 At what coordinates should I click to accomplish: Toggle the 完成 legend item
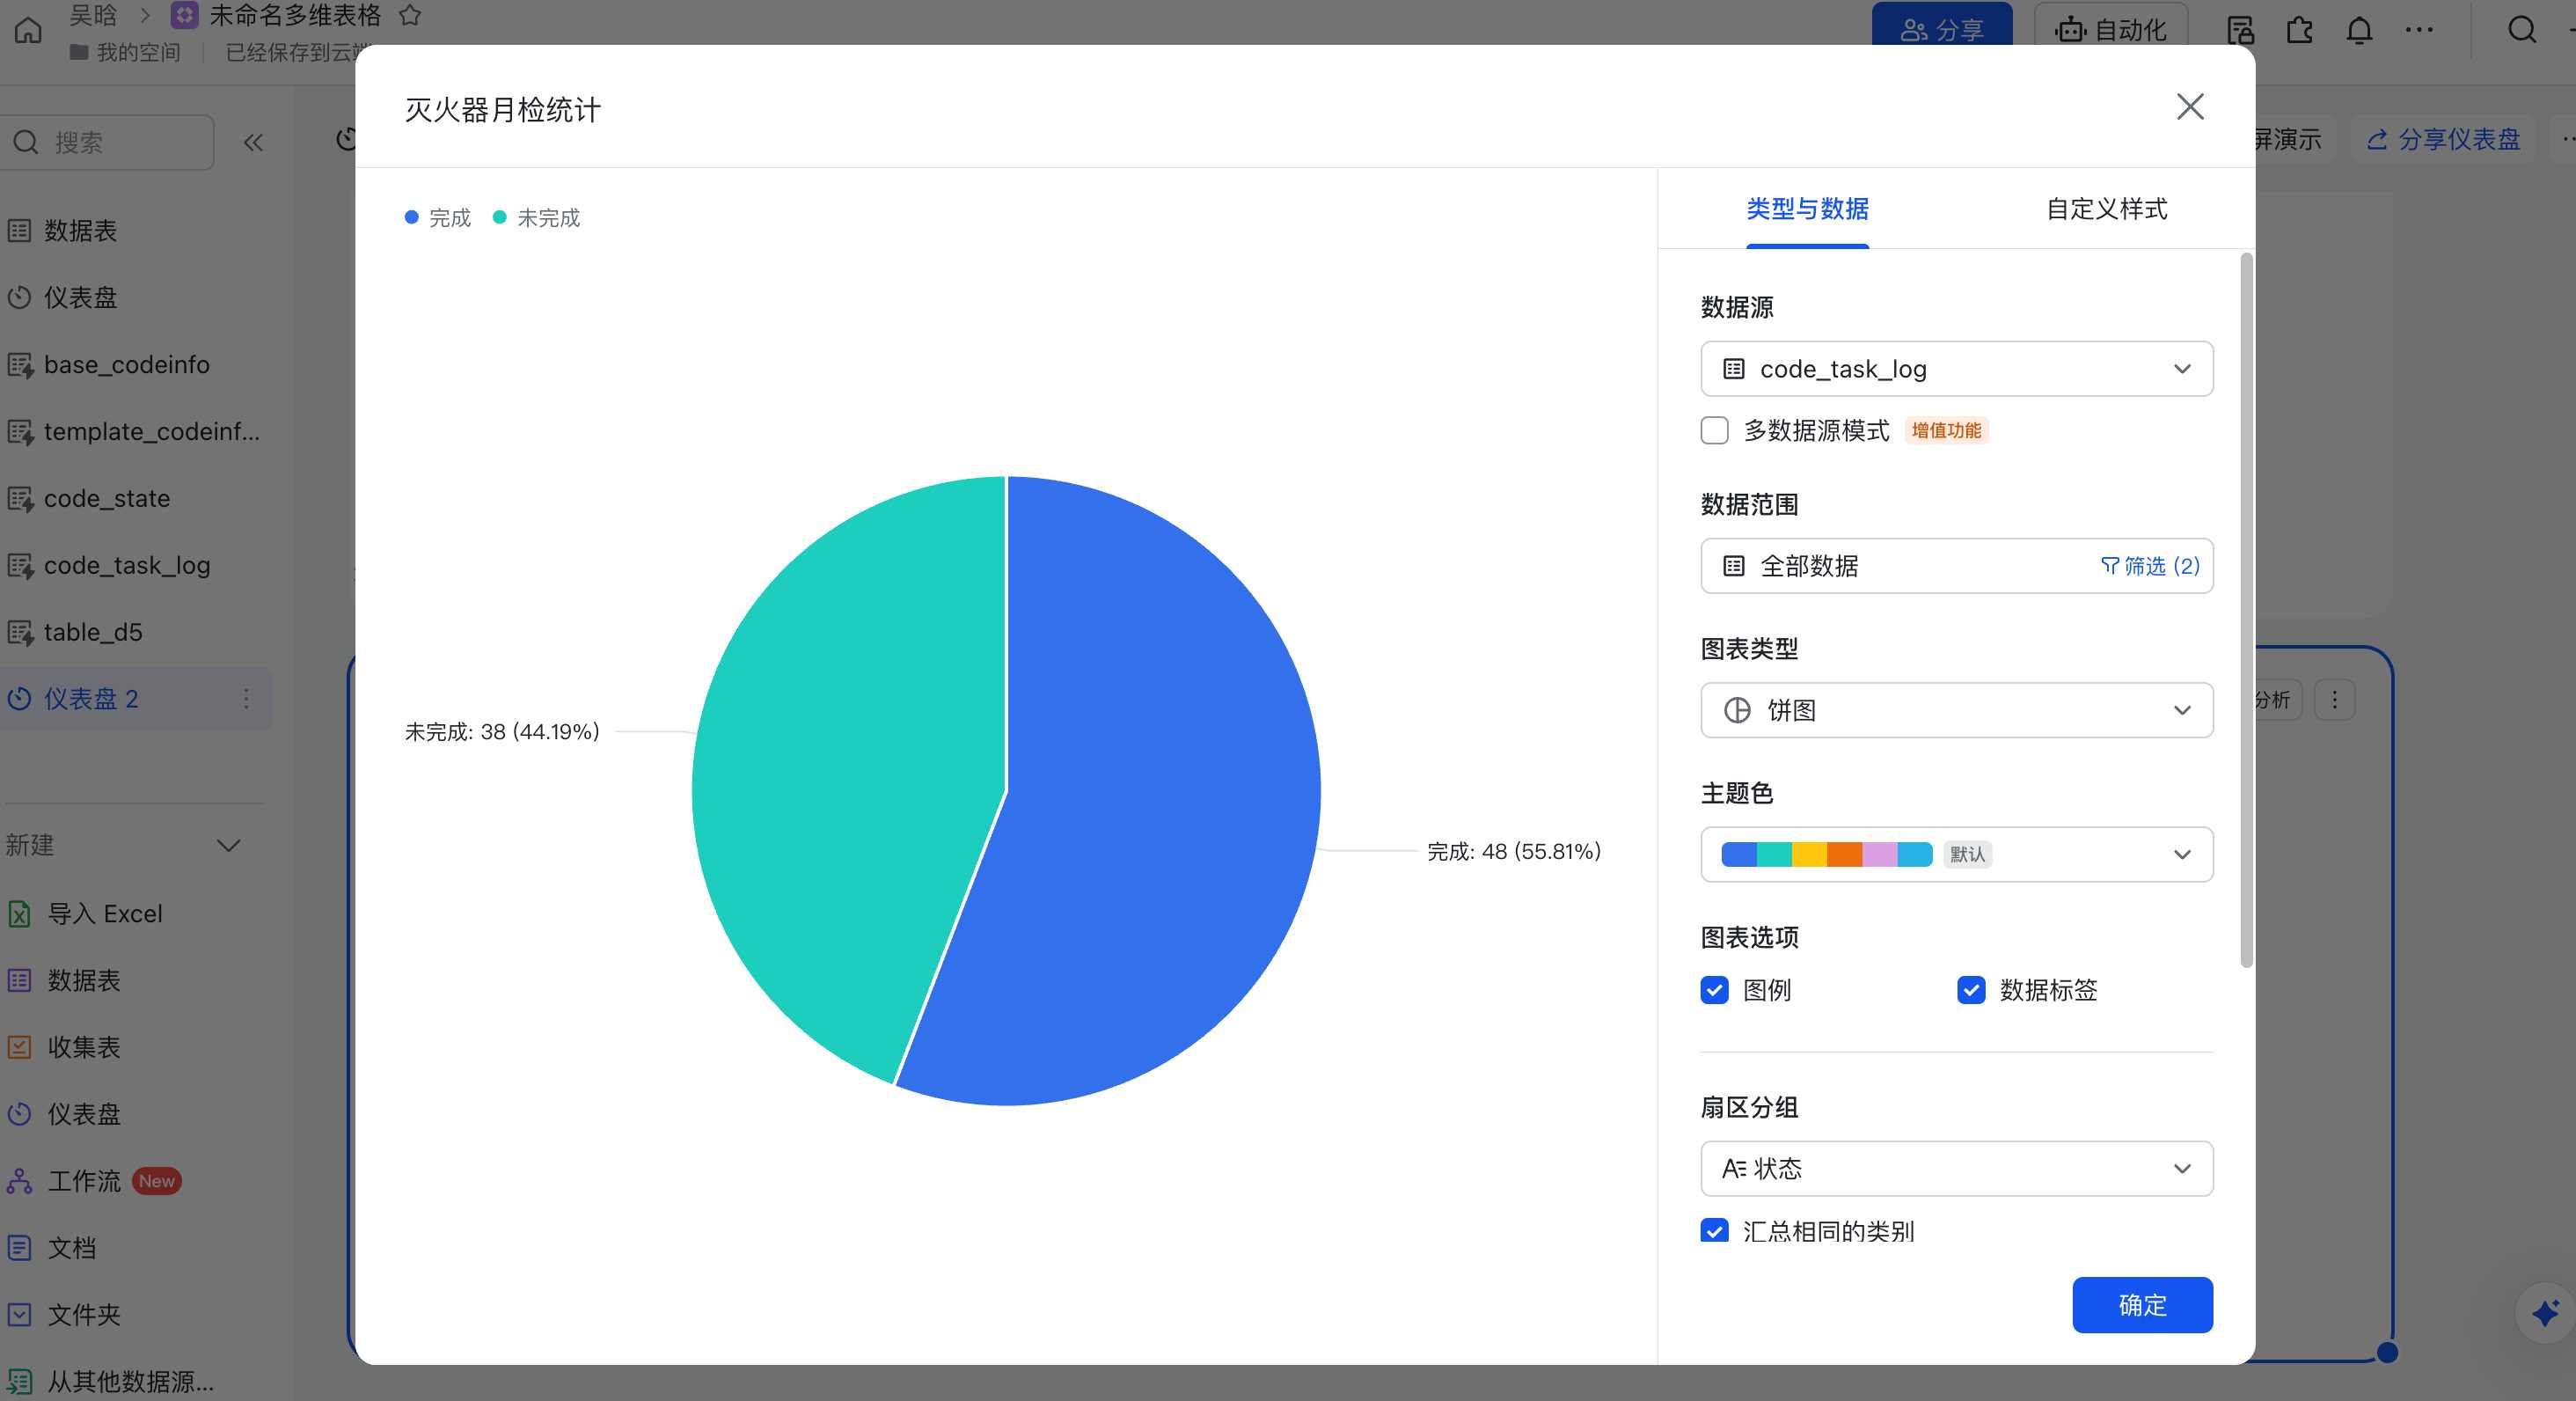click(438, 218)
